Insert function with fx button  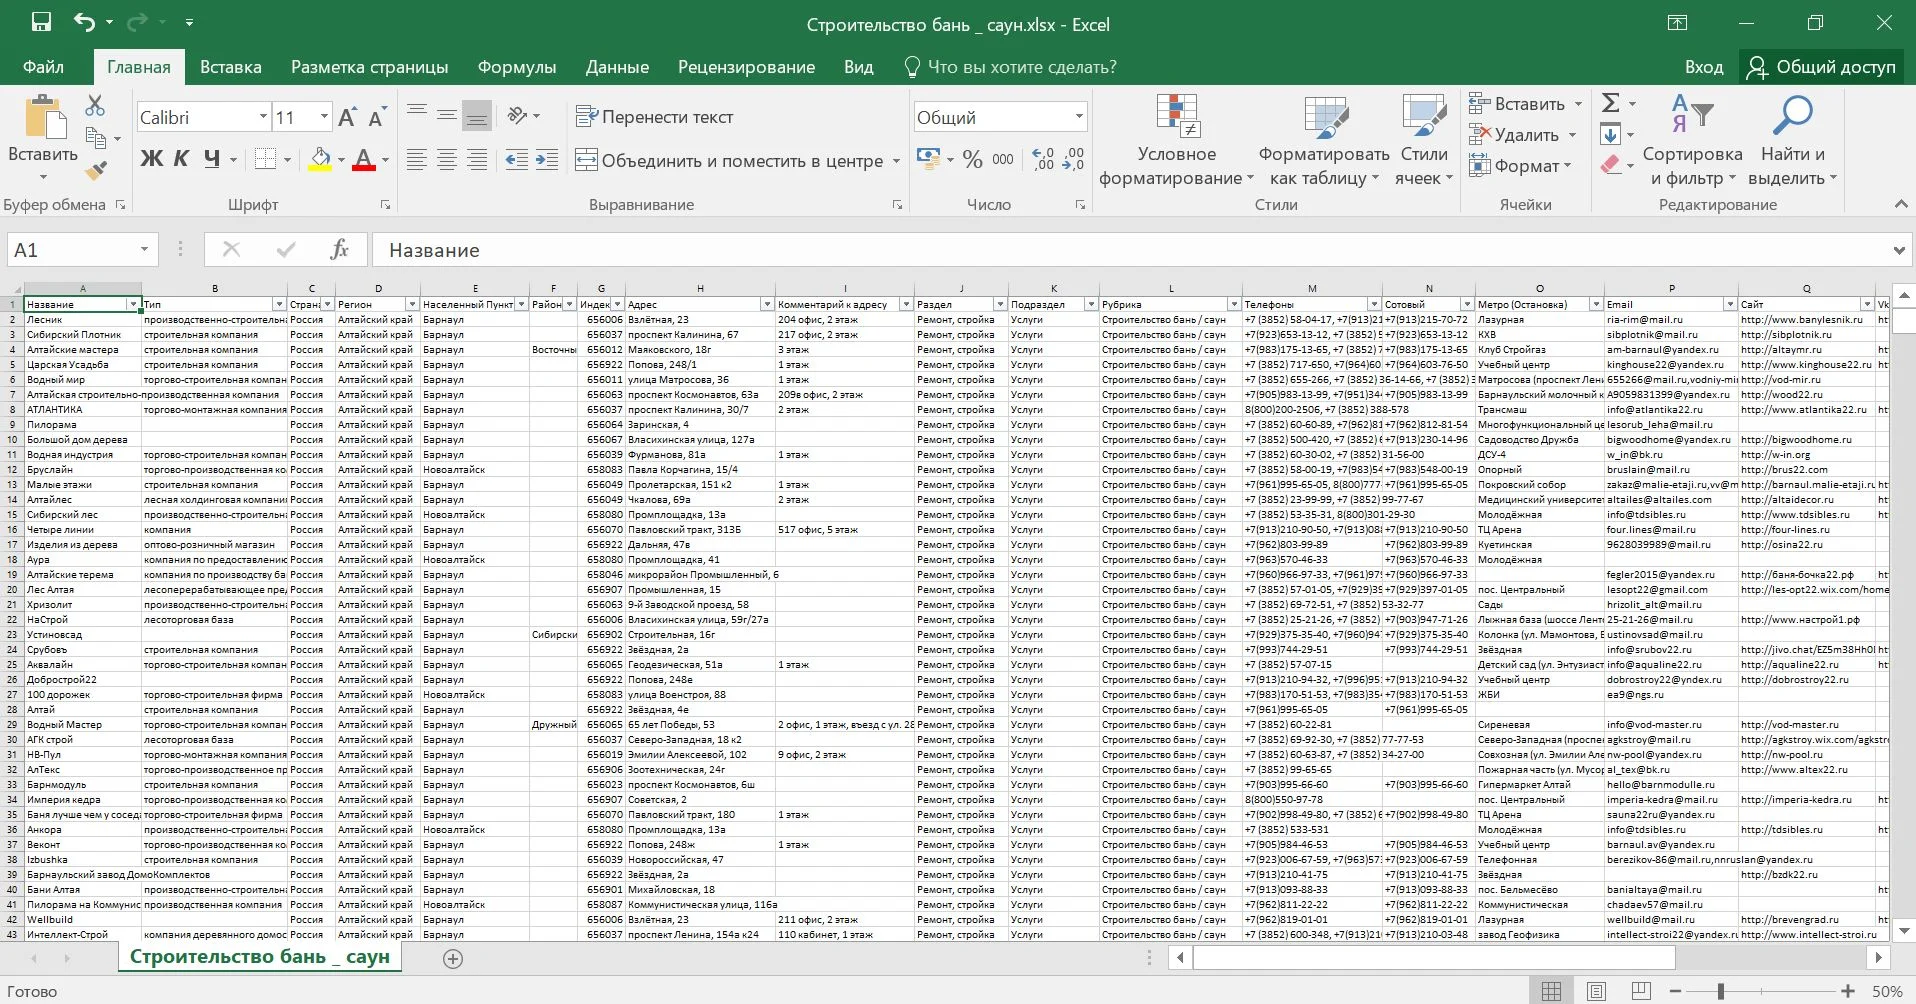pos(339,249)
